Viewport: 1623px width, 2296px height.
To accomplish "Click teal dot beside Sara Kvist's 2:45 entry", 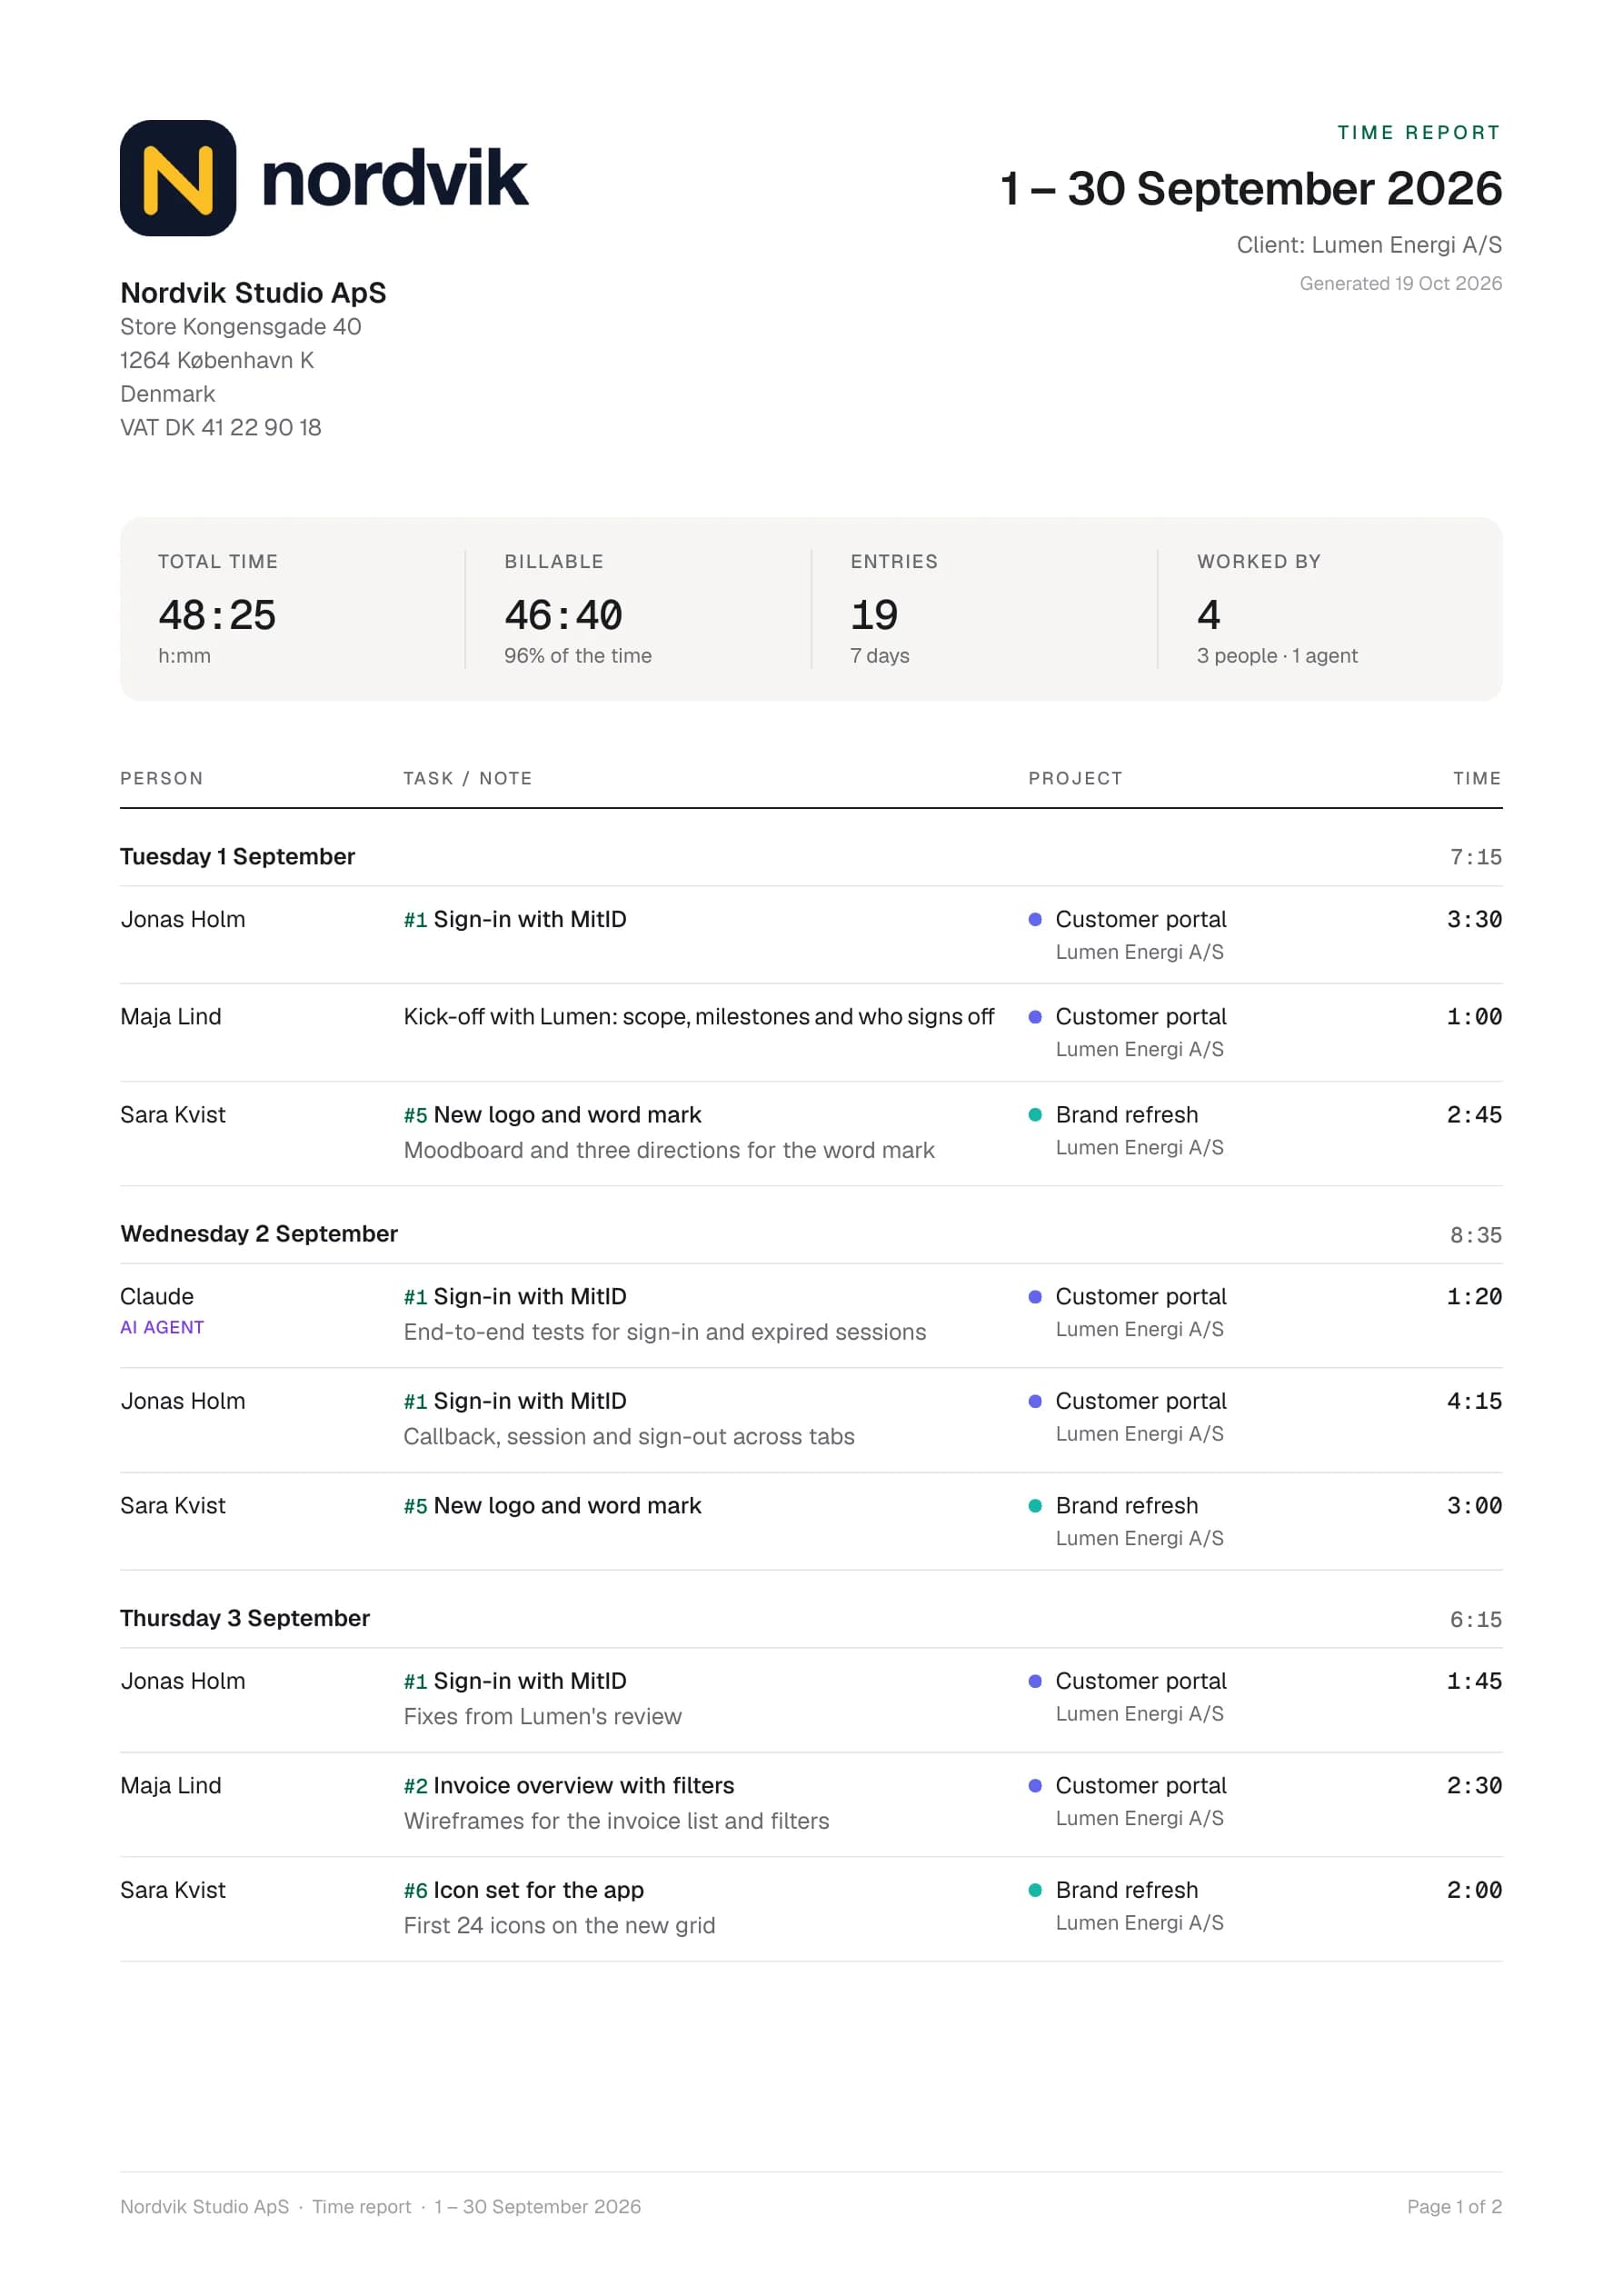I will pyautogui.click(x=1035, y=1115).
